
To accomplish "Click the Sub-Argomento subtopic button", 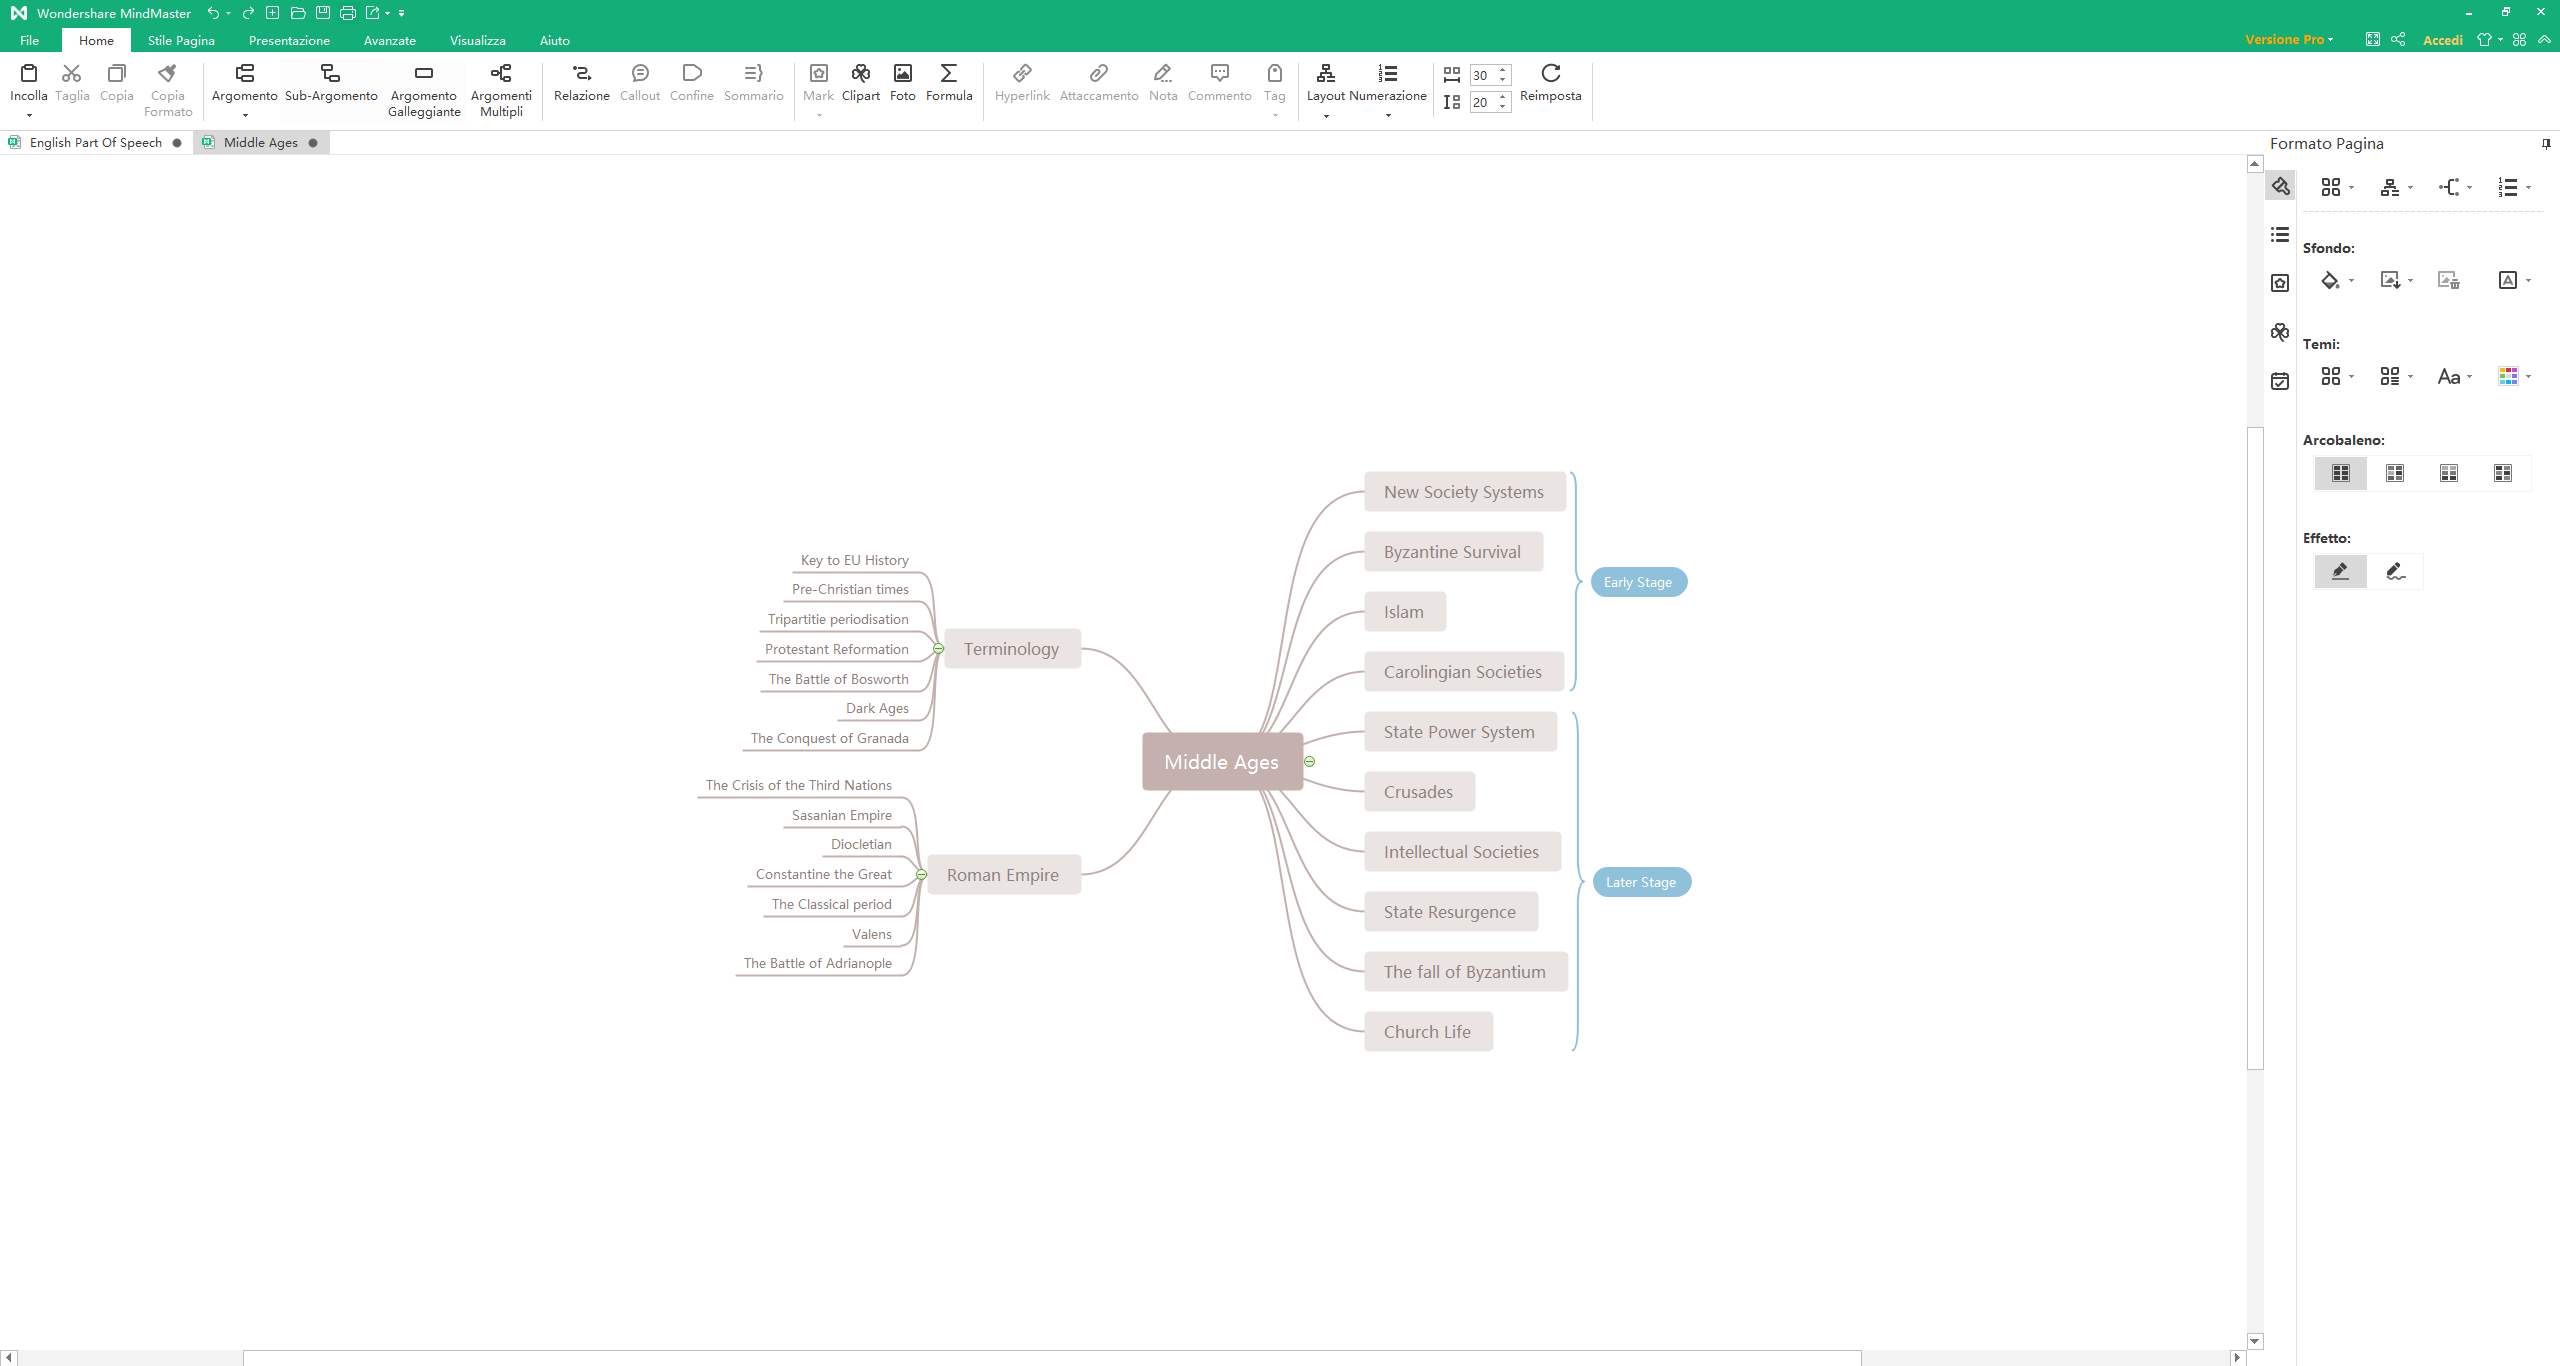I will tap(330, 82).
